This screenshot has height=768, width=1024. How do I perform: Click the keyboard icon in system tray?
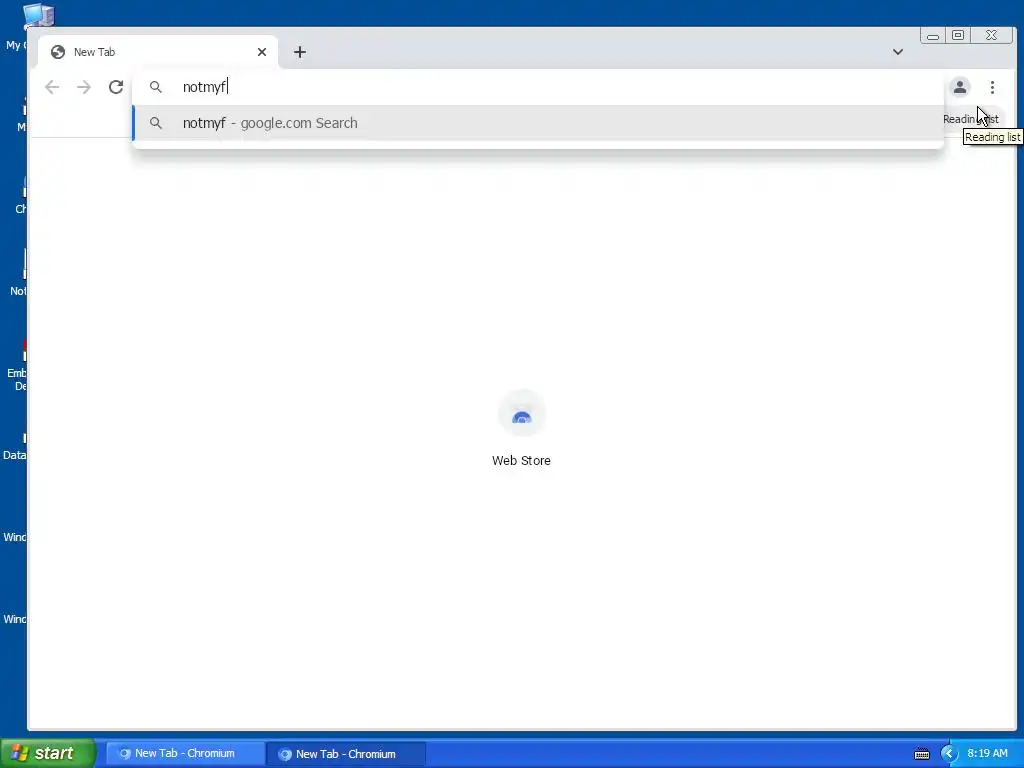pyautogui.click(x=922, y=754)
